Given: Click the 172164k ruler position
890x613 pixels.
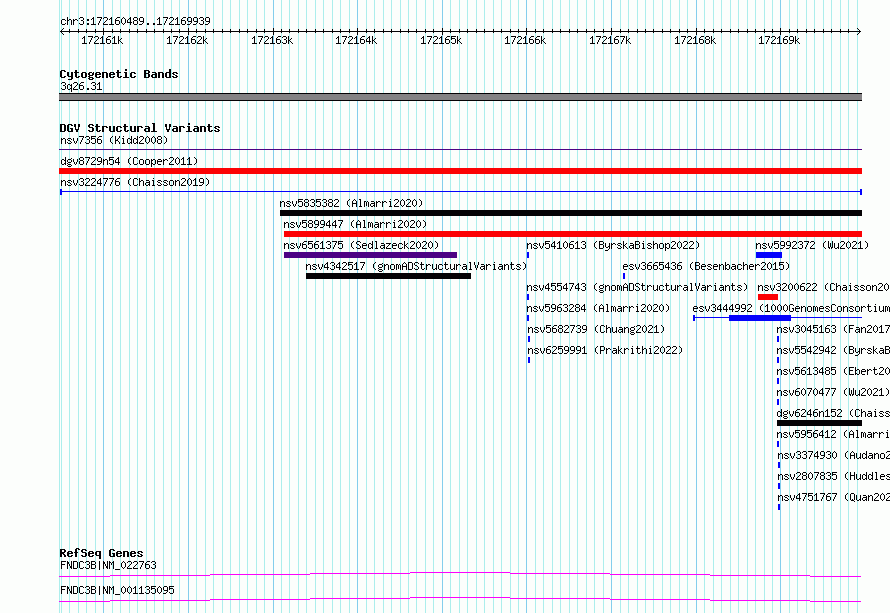Looking at the screenshot, I should tap(356, 40).
